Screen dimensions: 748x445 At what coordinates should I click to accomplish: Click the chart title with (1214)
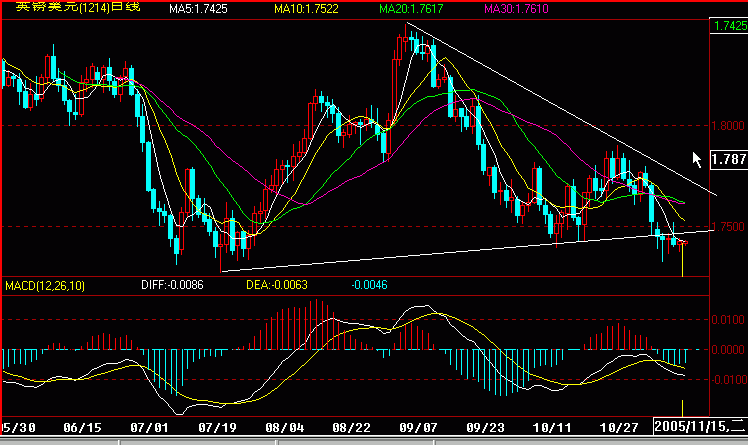click(x=78, y=7)
